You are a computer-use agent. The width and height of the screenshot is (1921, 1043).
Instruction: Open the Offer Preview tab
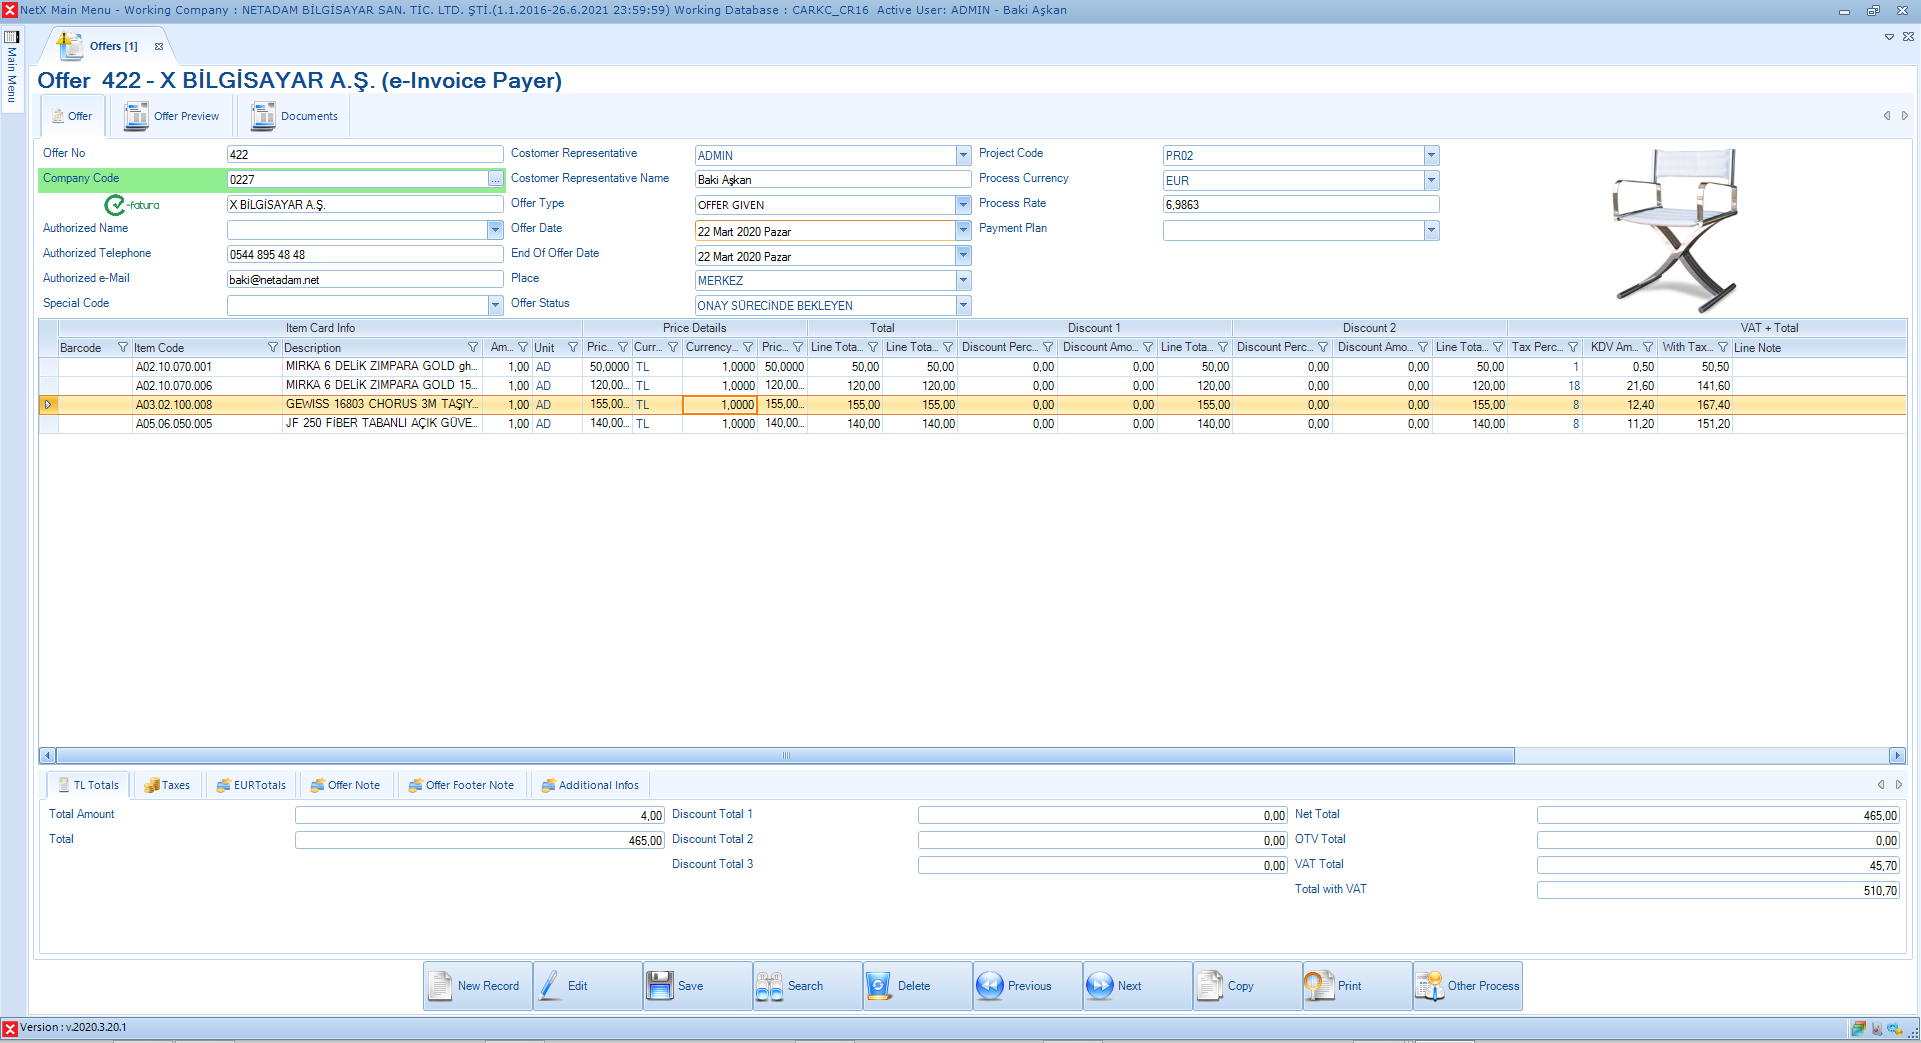click(x=172, y=116)
